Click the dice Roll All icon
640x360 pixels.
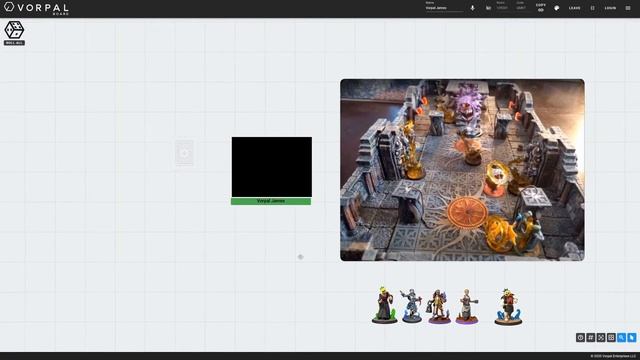pos(14,30)
